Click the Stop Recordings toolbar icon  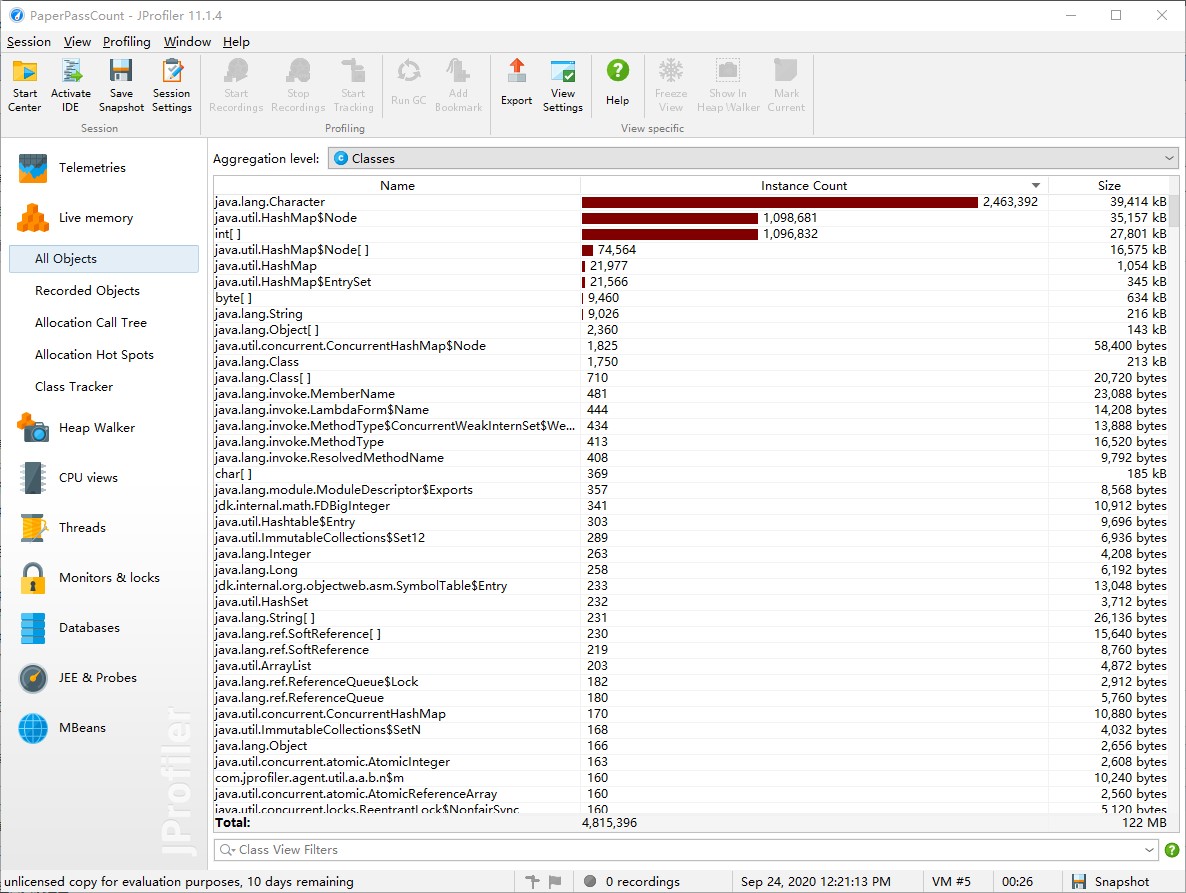tap(298, 71)
